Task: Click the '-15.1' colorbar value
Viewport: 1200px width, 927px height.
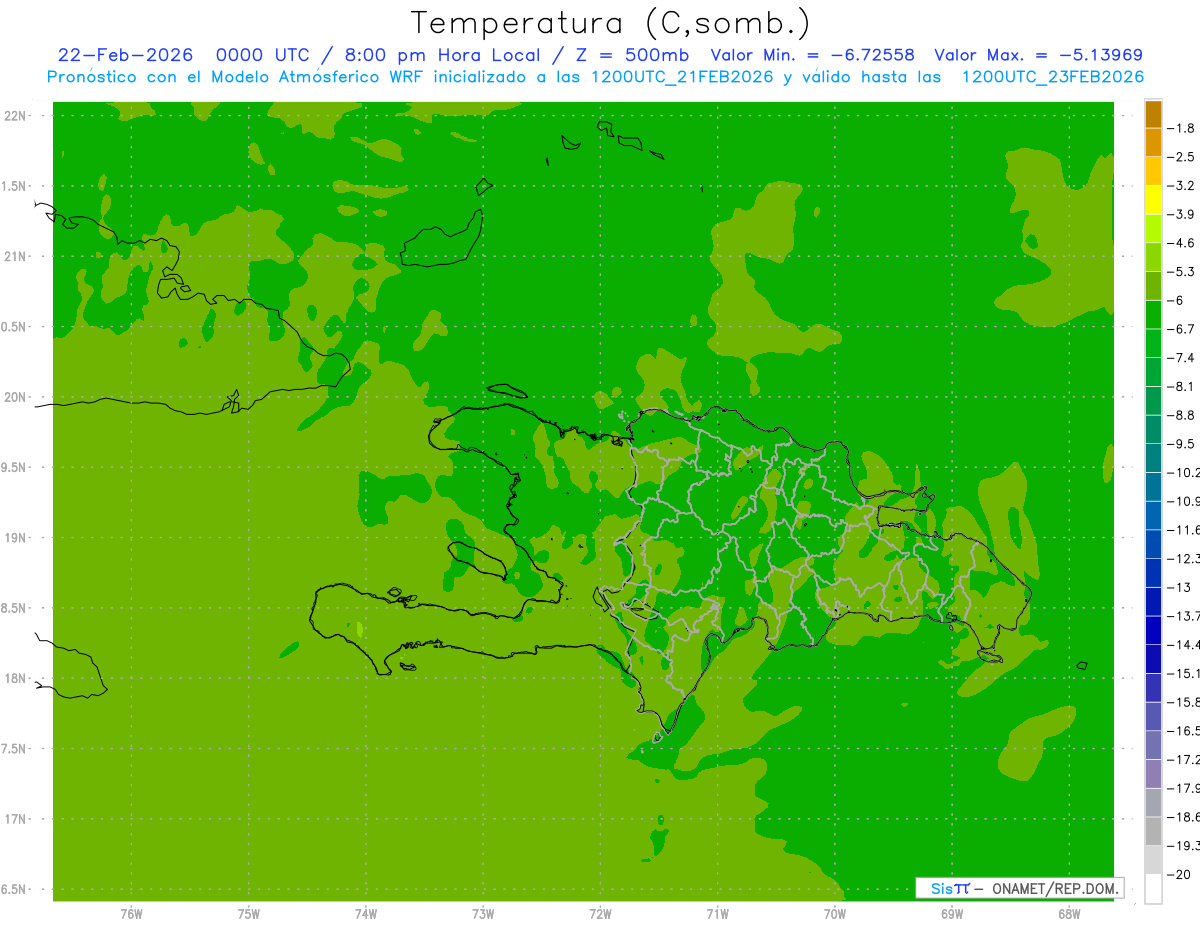Action: point(1184,673)
